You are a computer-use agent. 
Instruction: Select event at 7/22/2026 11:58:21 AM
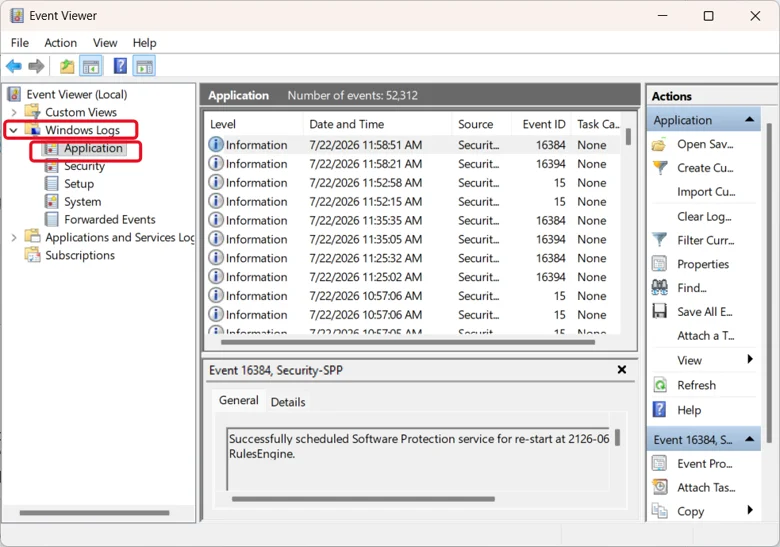(414, 164)
